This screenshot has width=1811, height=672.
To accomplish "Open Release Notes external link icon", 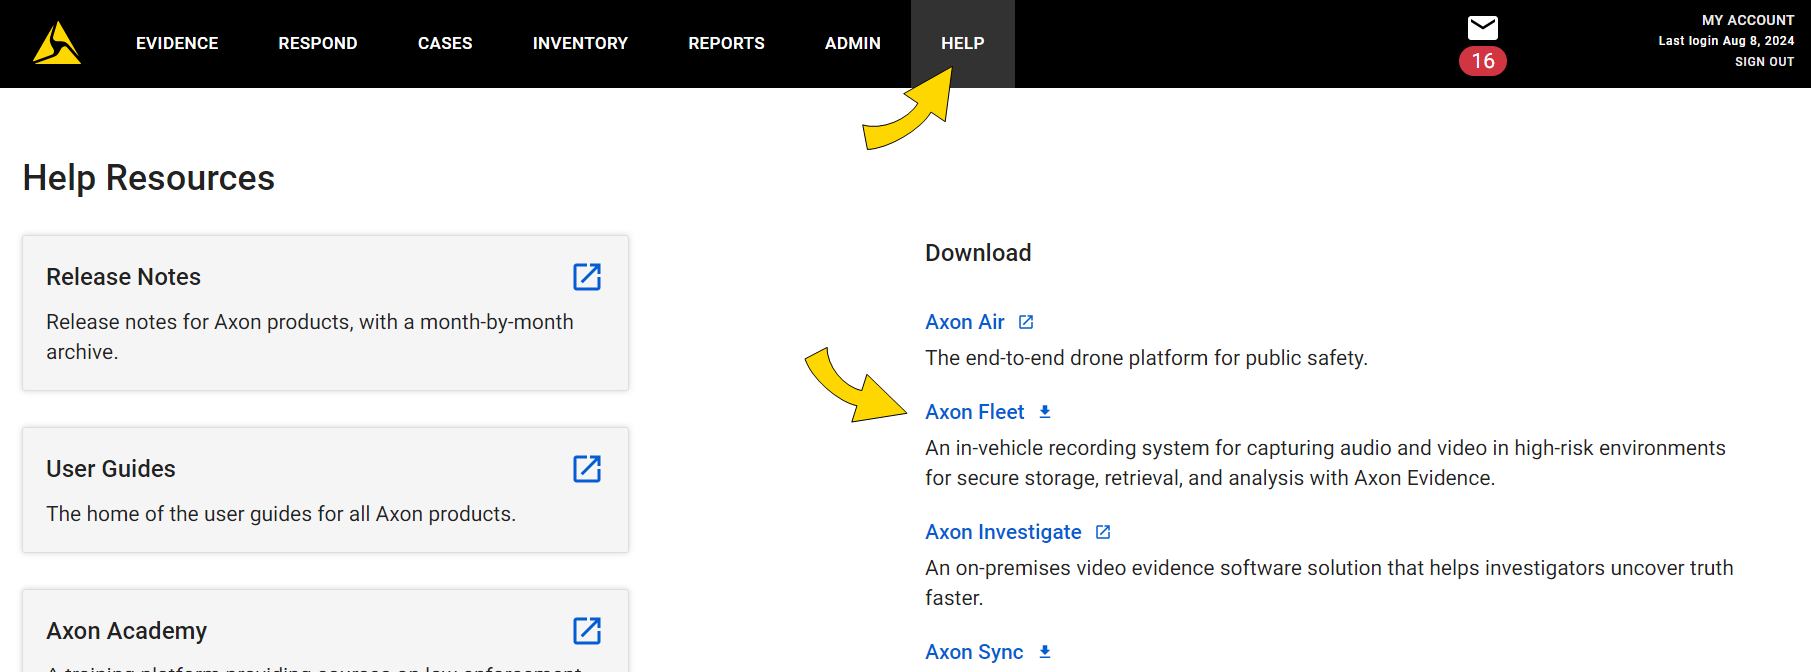I will click(x=587, y=277).
